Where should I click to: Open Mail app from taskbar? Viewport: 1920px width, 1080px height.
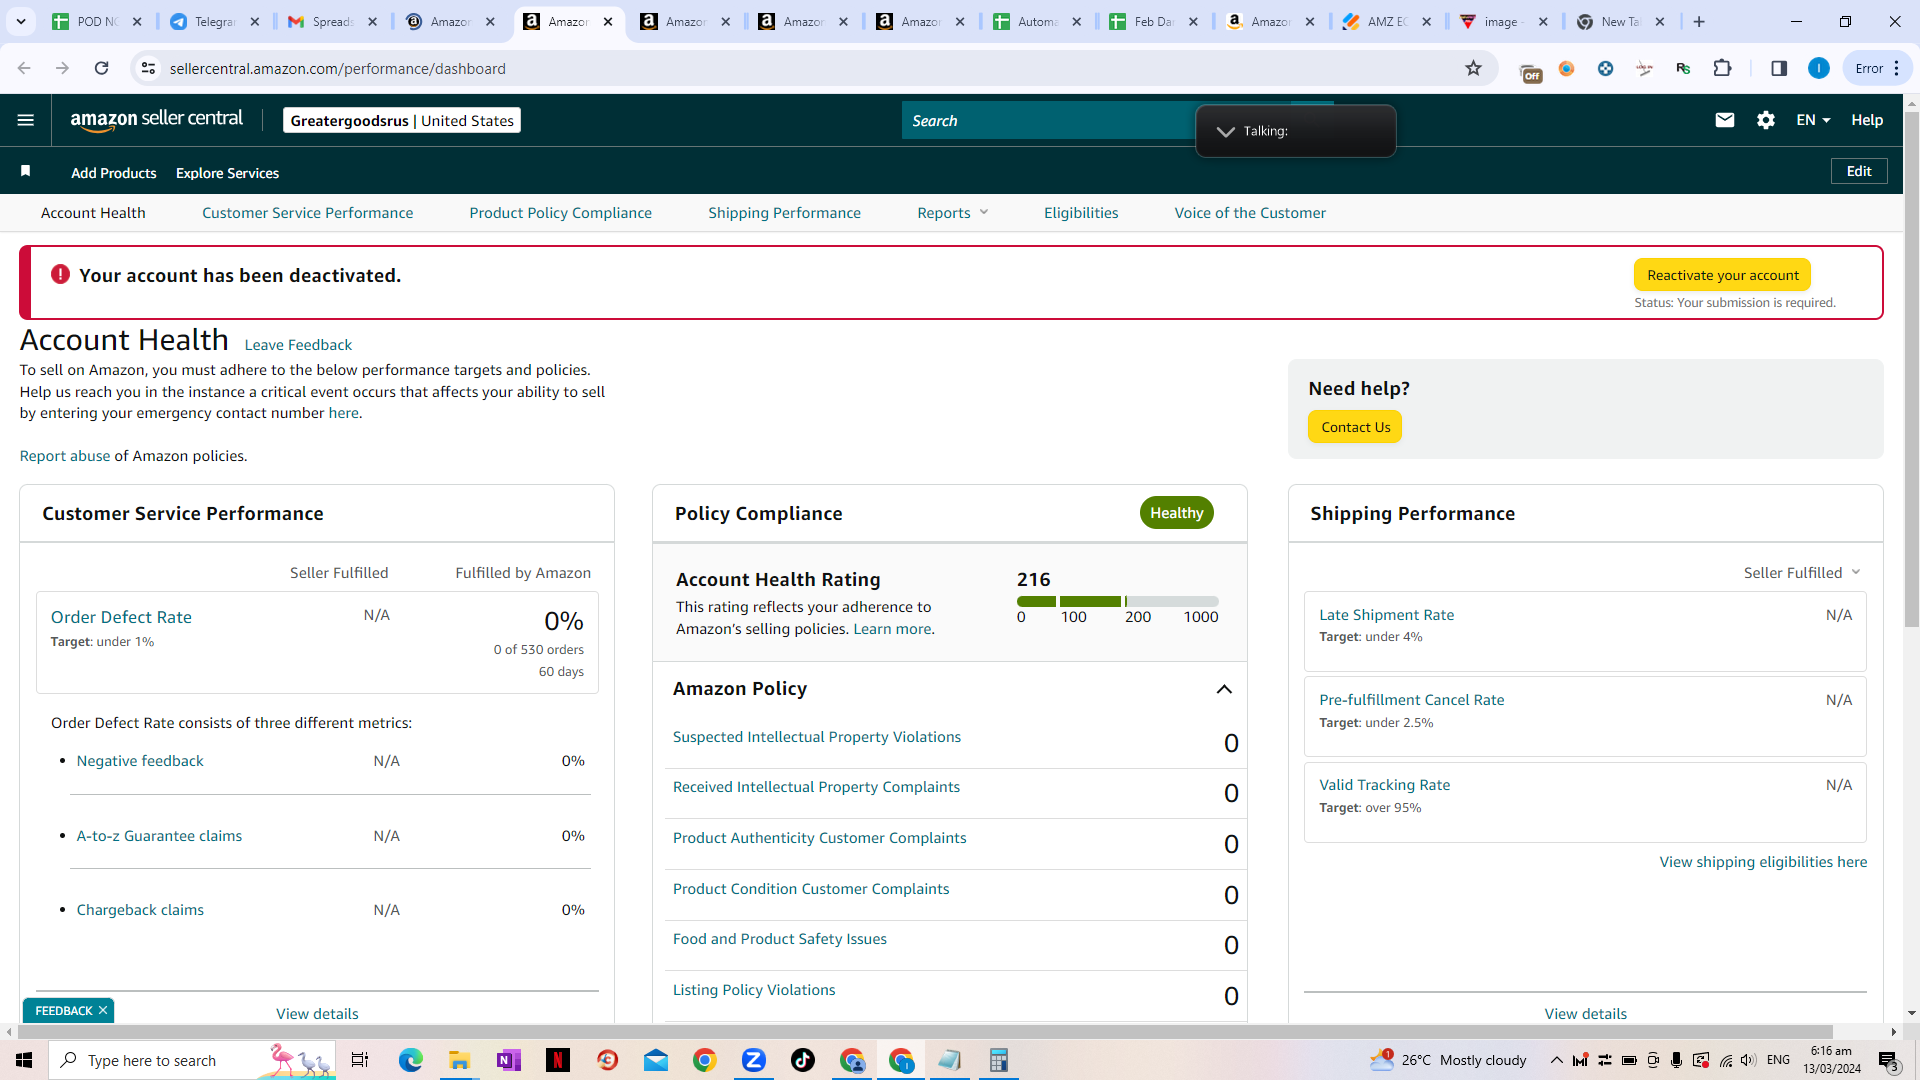pyautogui.click(x=656, y=1060)
